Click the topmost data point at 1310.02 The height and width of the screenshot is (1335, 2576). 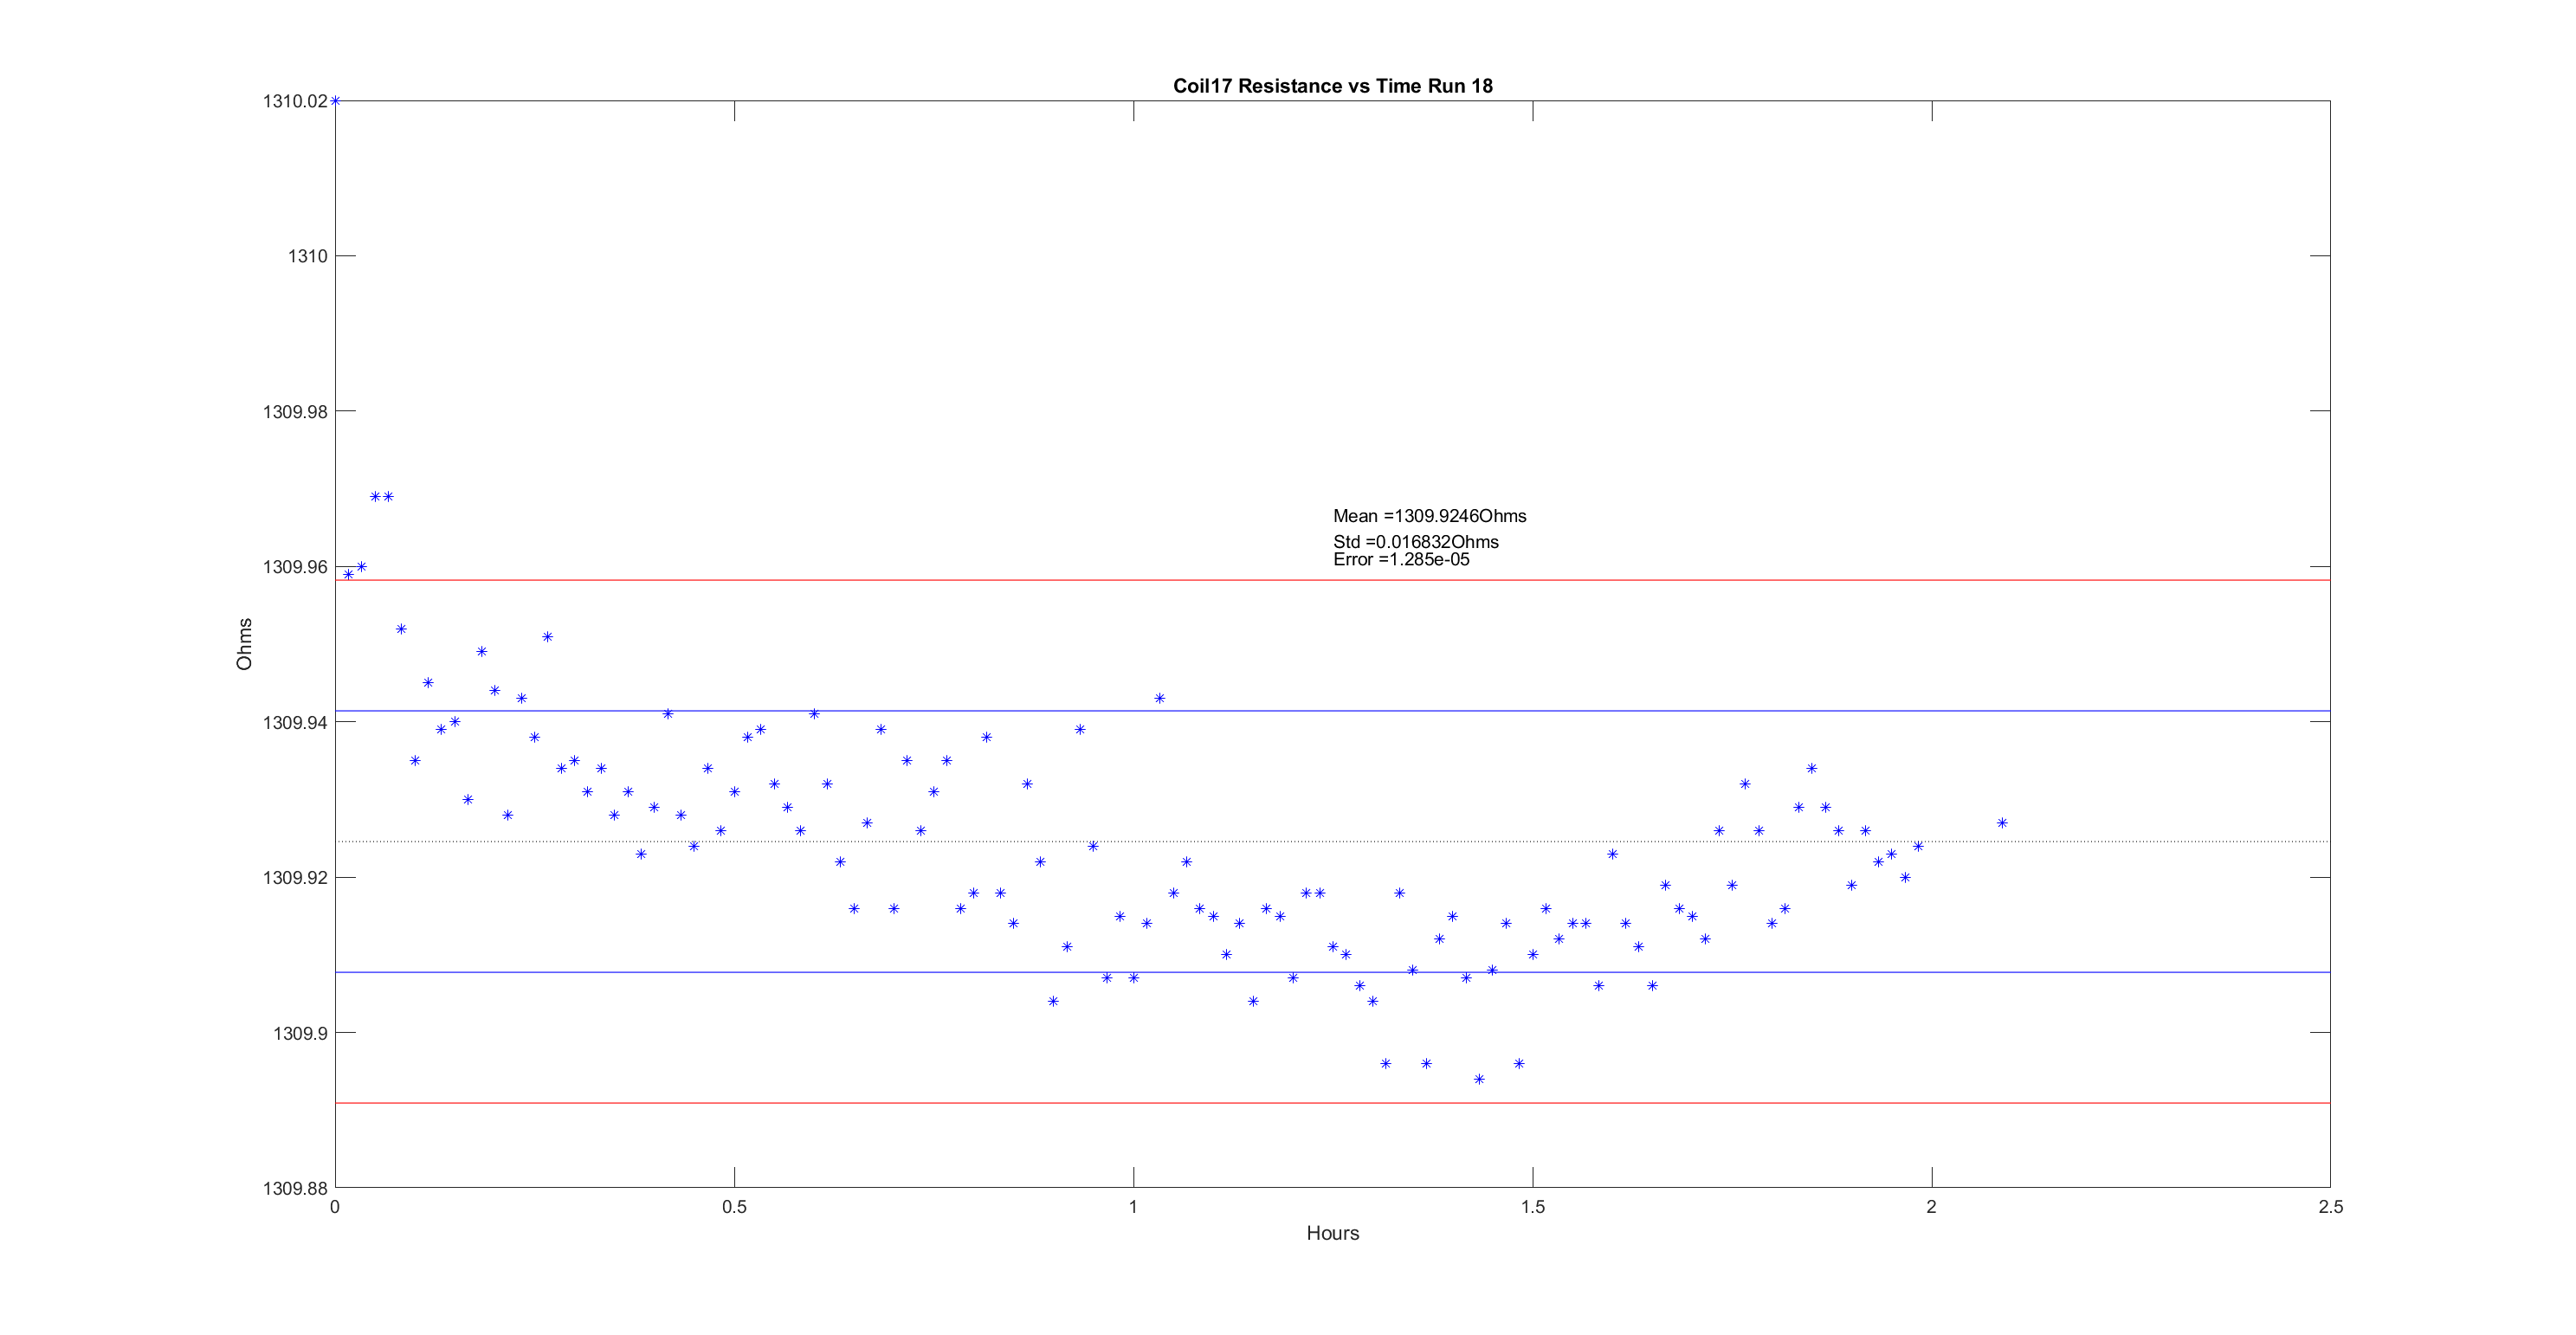pyautogui.click(x=336, y=101)
